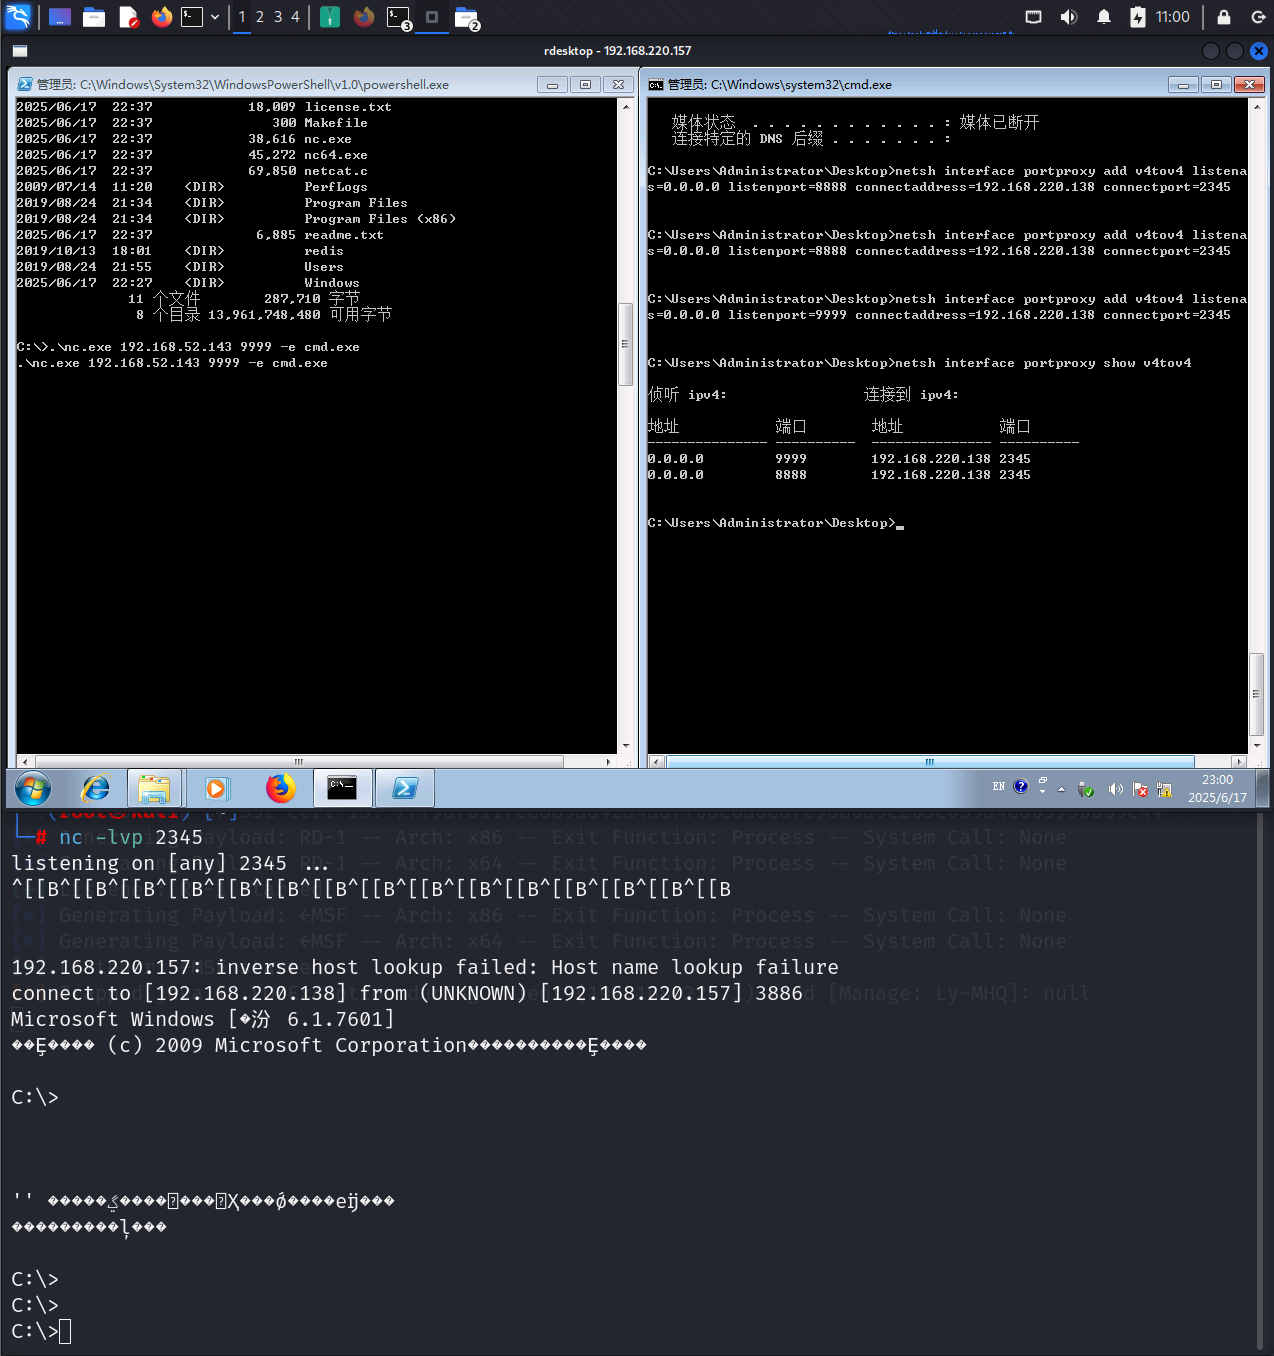Switch to workspace 1
The height and width of the screenshot is (1356, 1274).
pyautogui.click(x=242, y=17)
